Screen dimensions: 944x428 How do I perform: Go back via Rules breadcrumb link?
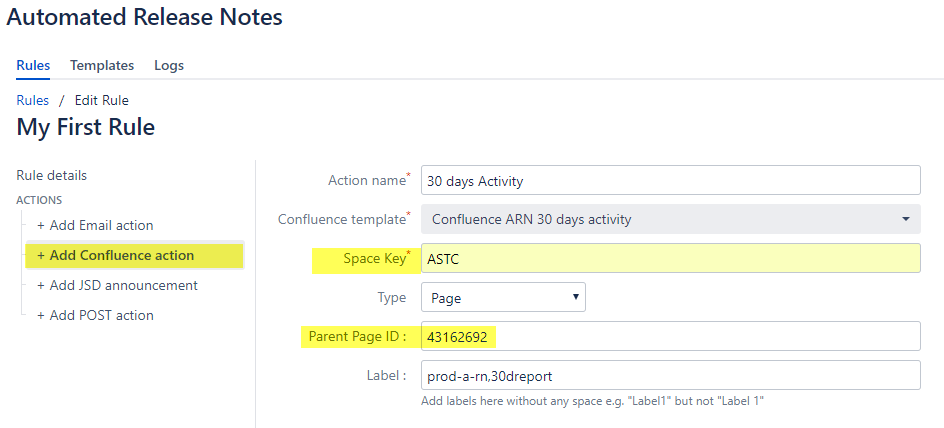tap(32, 100)
